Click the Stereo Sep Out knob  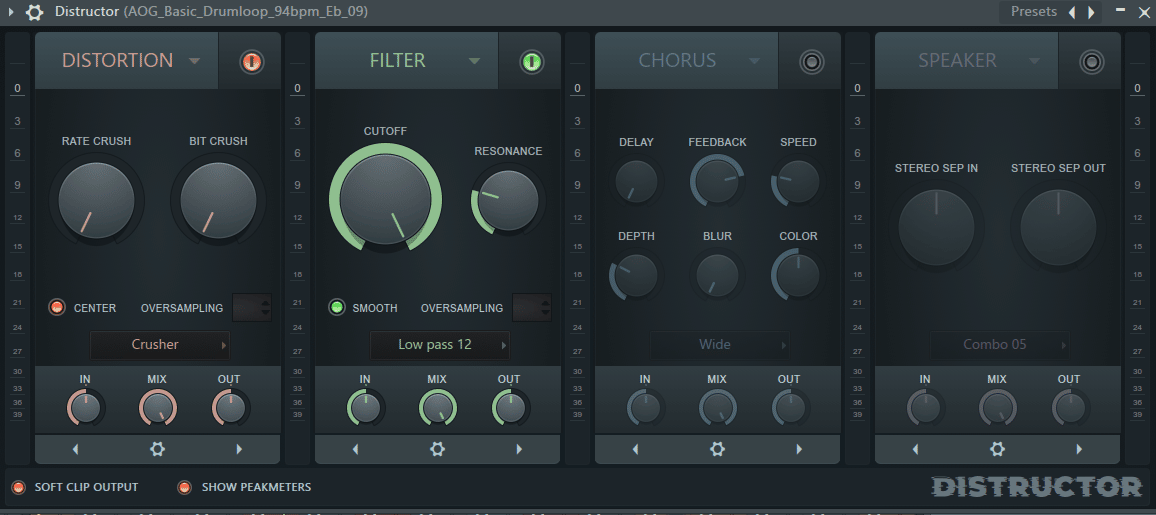1058,227
